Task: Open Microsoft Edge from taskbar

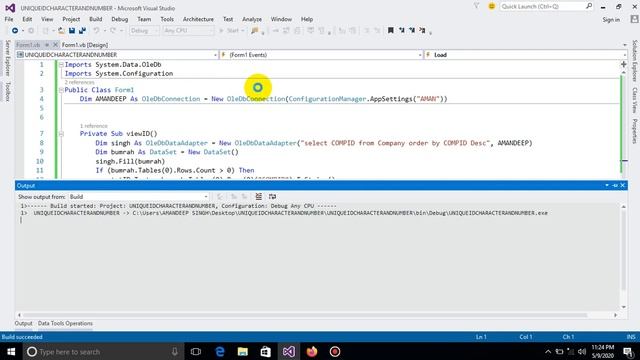Action: coord(220,351)
